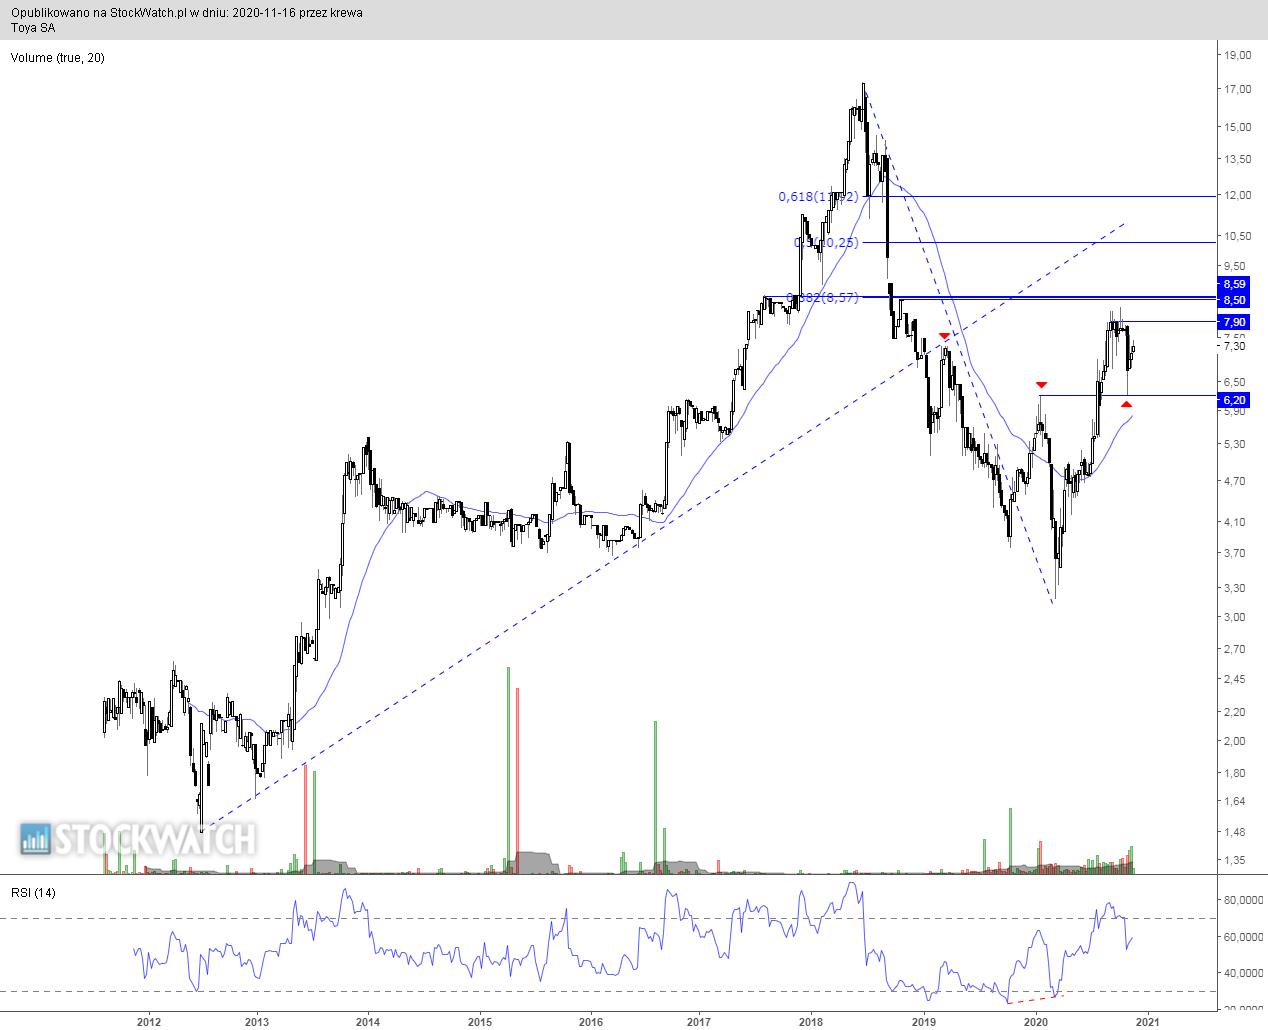The height and width of the screenshot is (1030, 1268).
Task: Click the red down-triangle marker above 6,20 line
Action: 1041,385
